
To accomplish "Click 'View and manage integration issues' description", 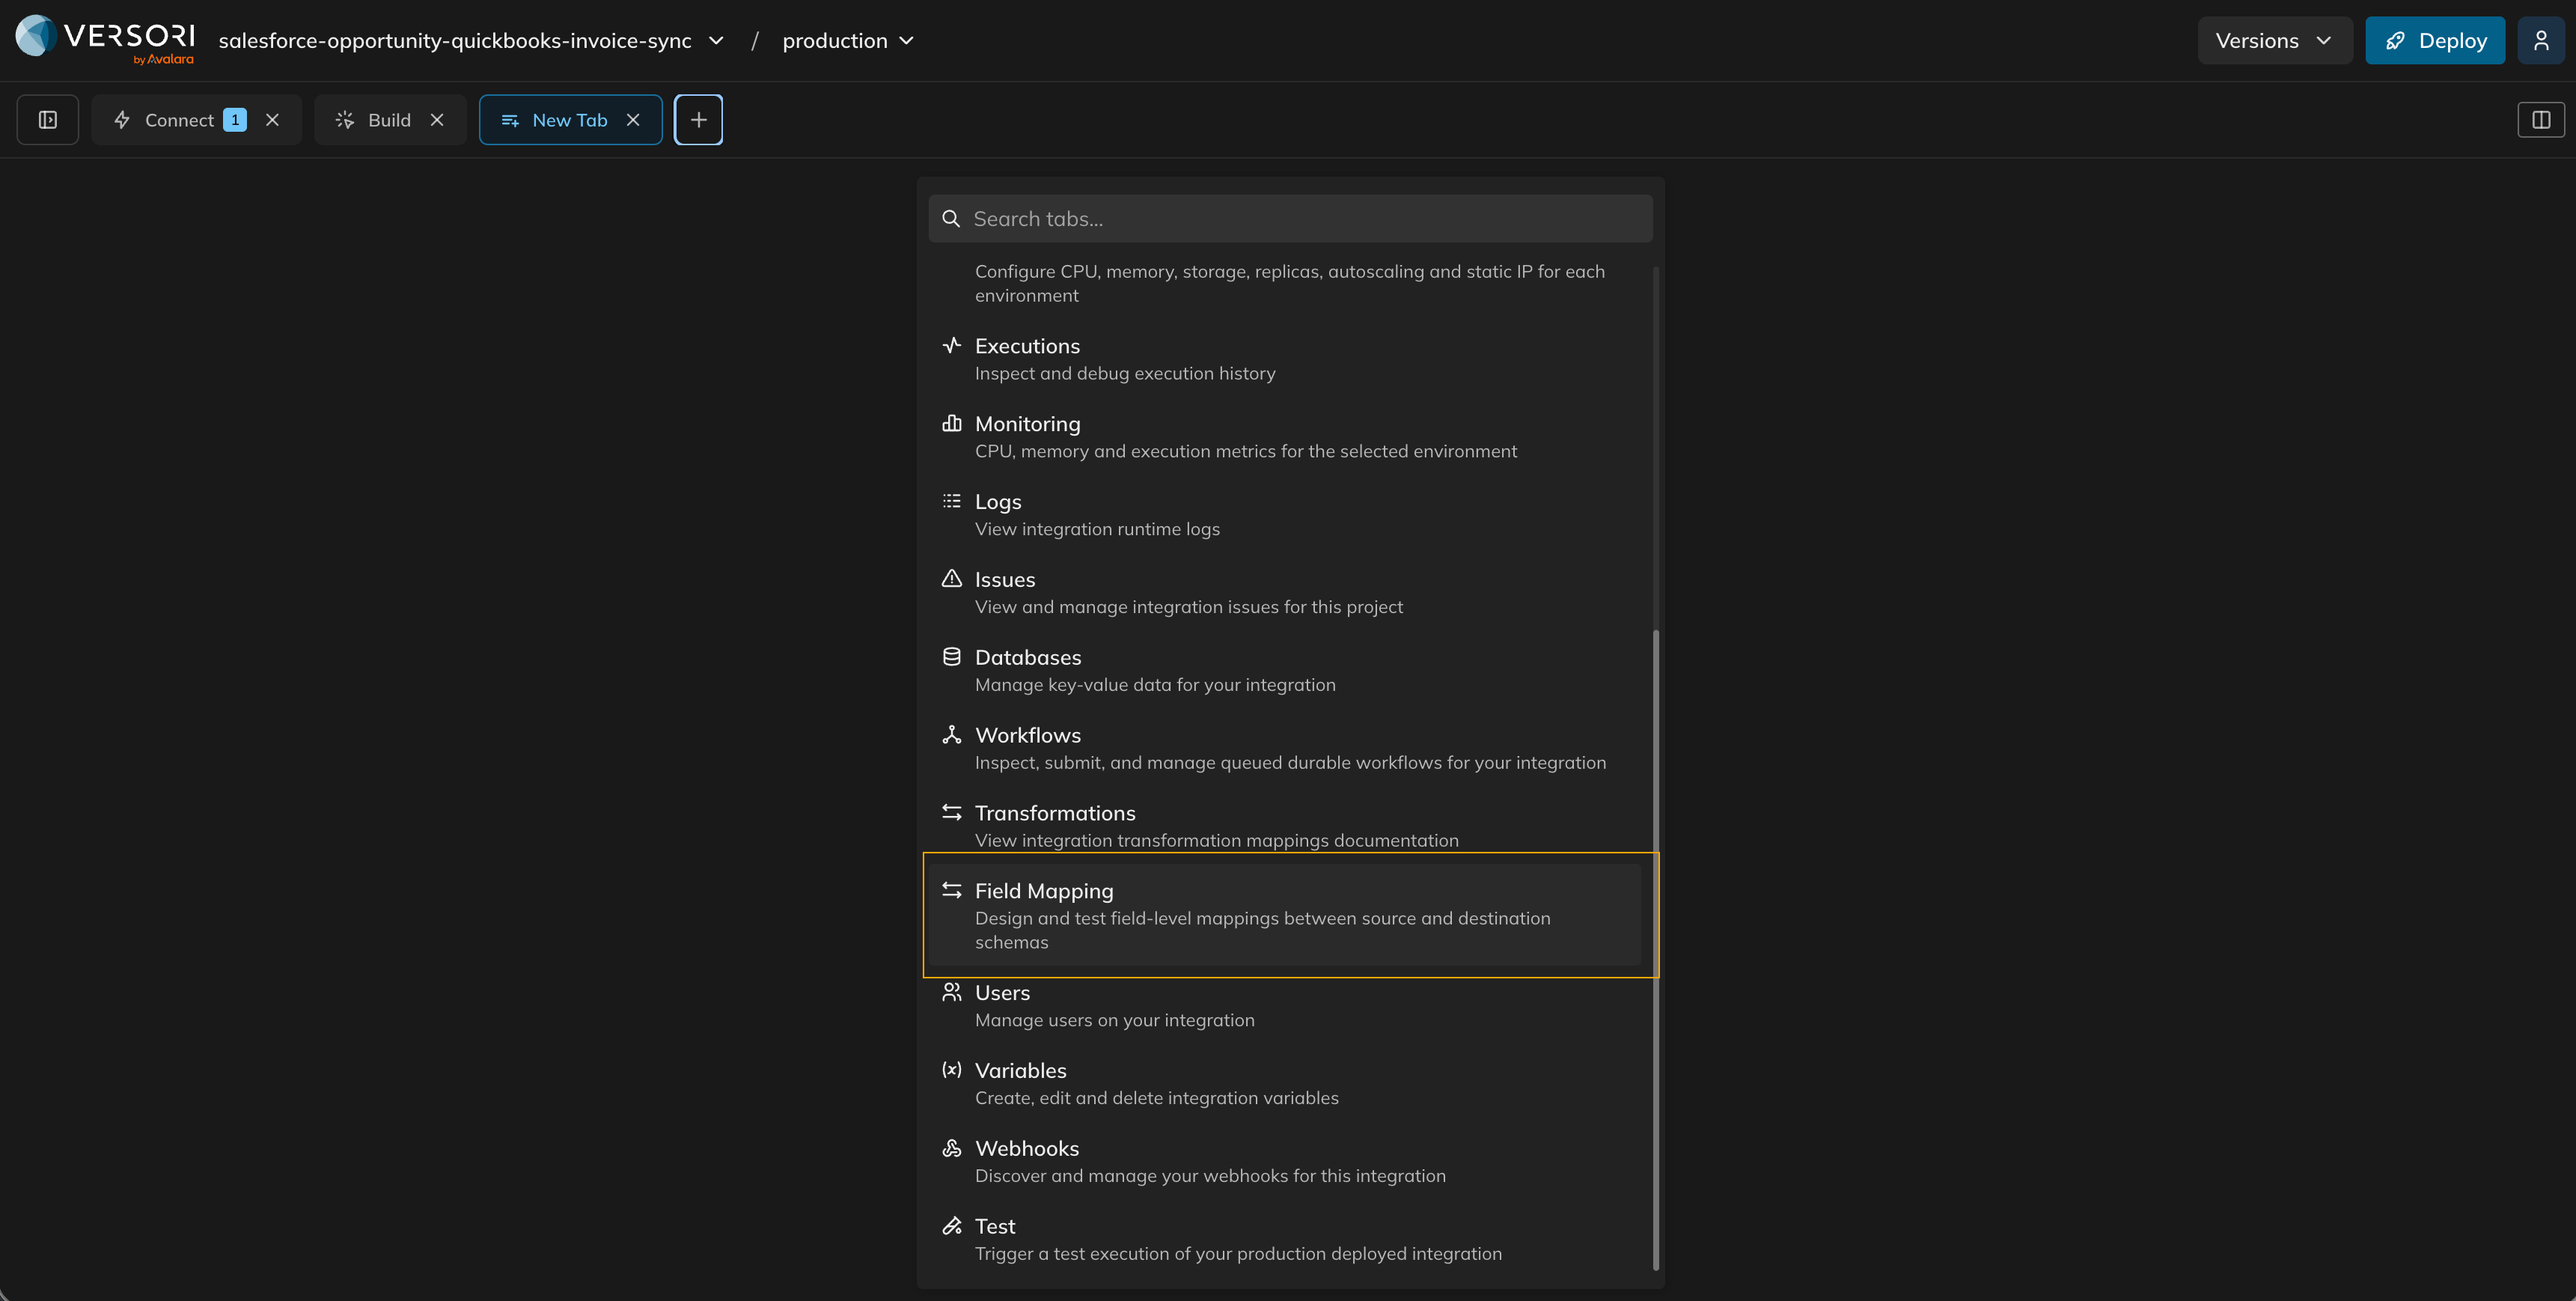I will coord(1189,607).
